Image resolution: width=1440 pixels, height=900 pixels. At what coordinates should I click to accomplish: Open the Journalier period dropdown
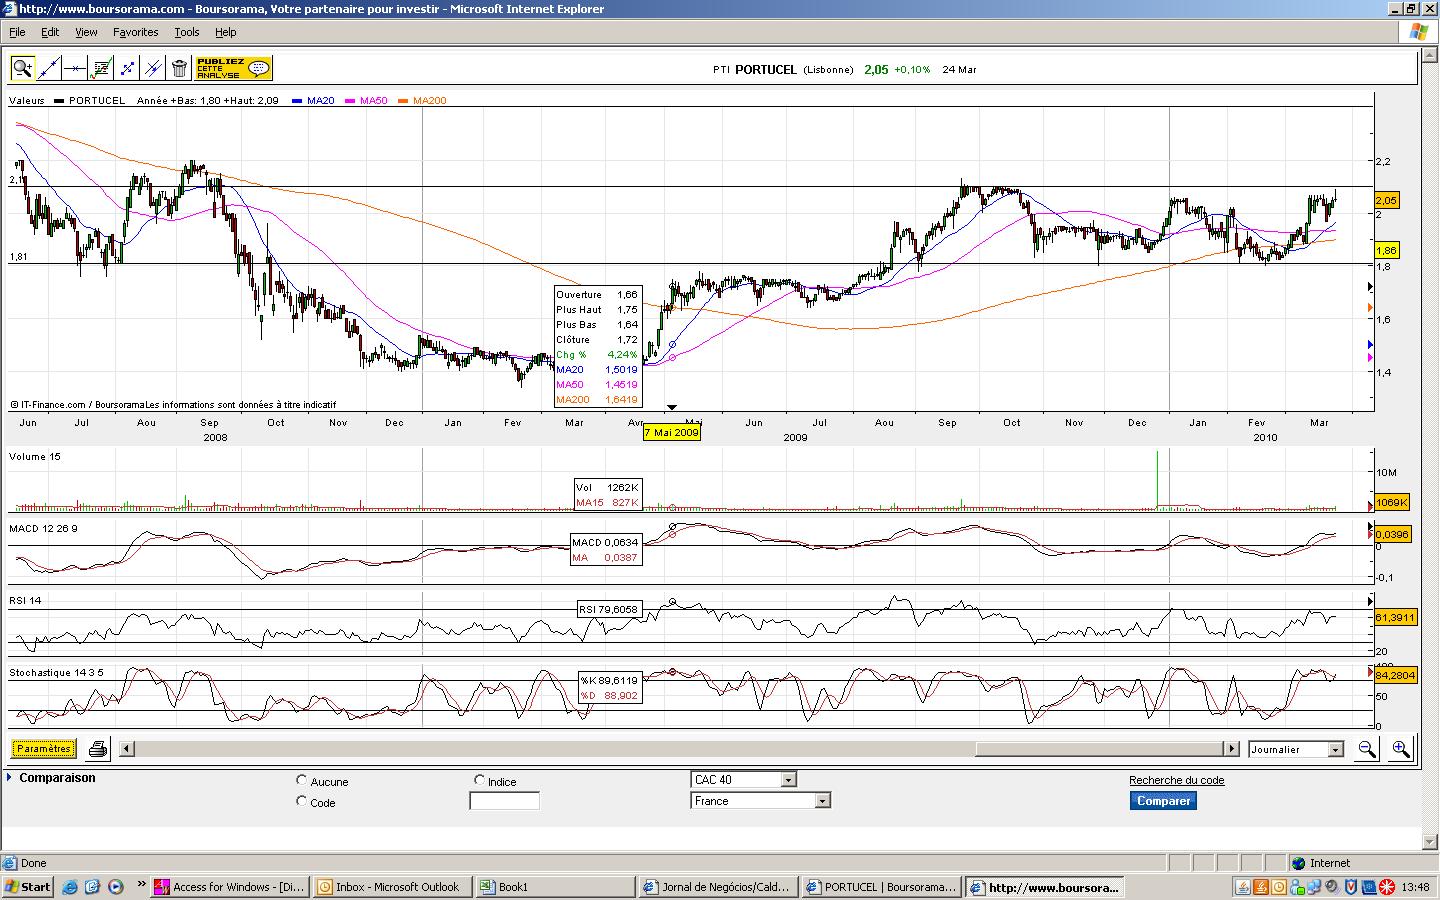(1295, 749)
